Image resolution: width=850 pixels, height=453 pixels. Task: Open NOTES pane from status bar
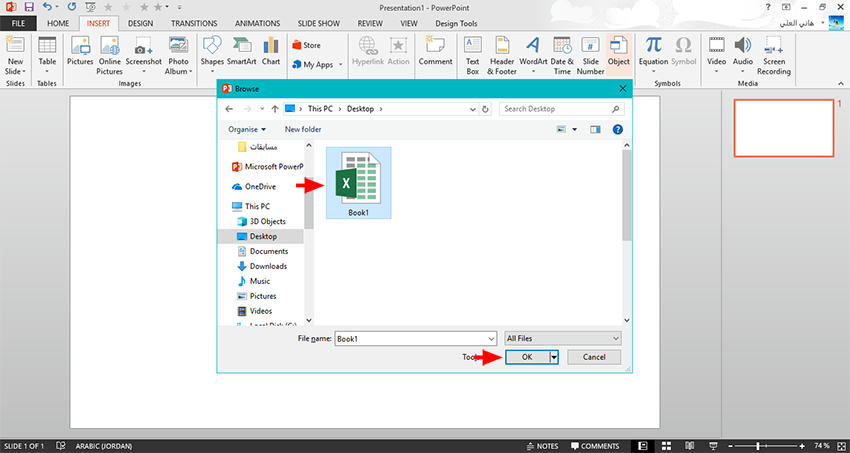coord(542,446)
